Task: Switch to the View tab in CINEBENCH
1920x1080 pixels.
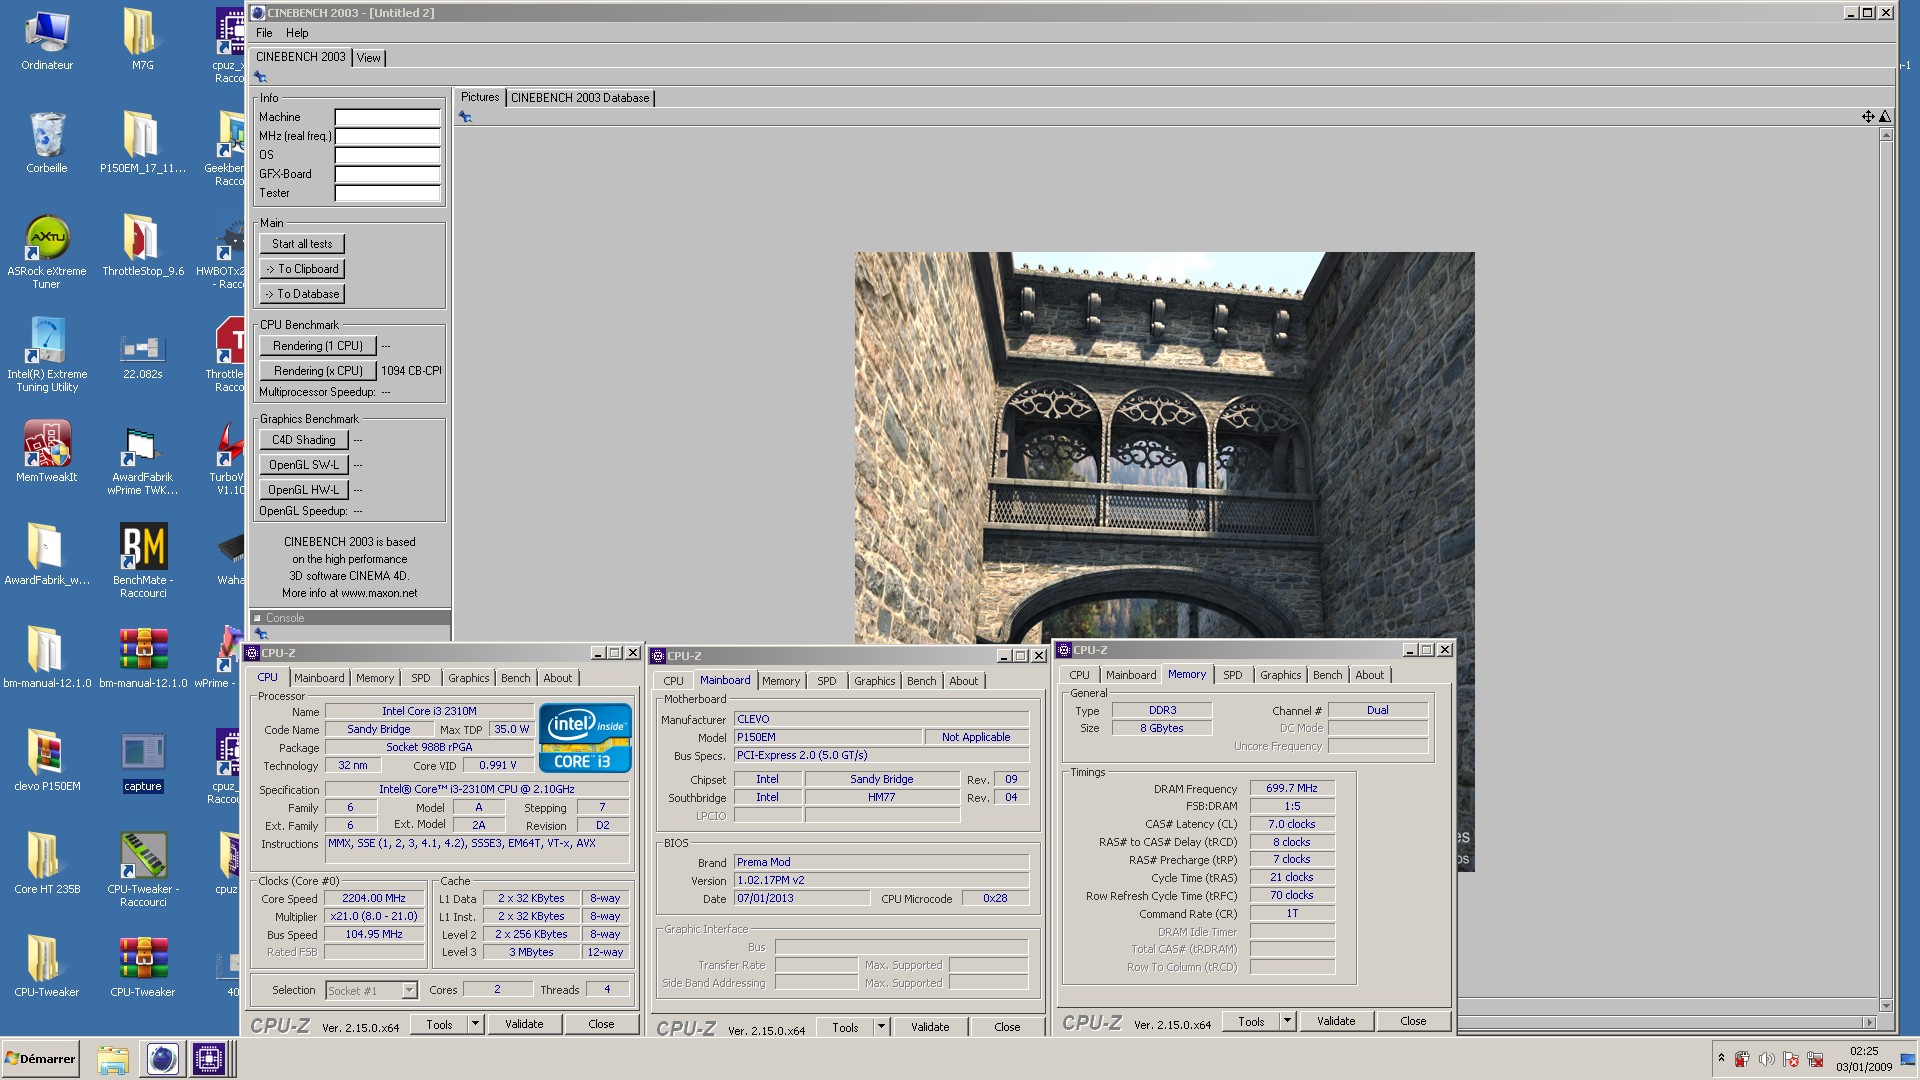Action: pos(369,58)
